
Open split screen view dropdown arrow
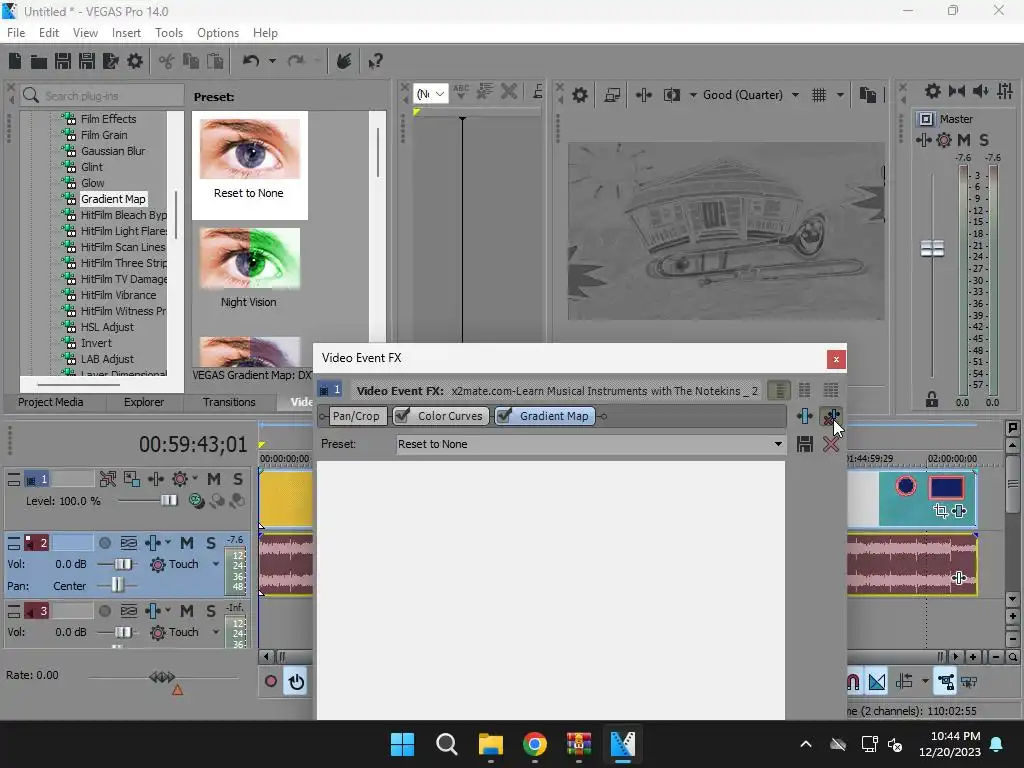pyautogui.click(x=693, y=95)
